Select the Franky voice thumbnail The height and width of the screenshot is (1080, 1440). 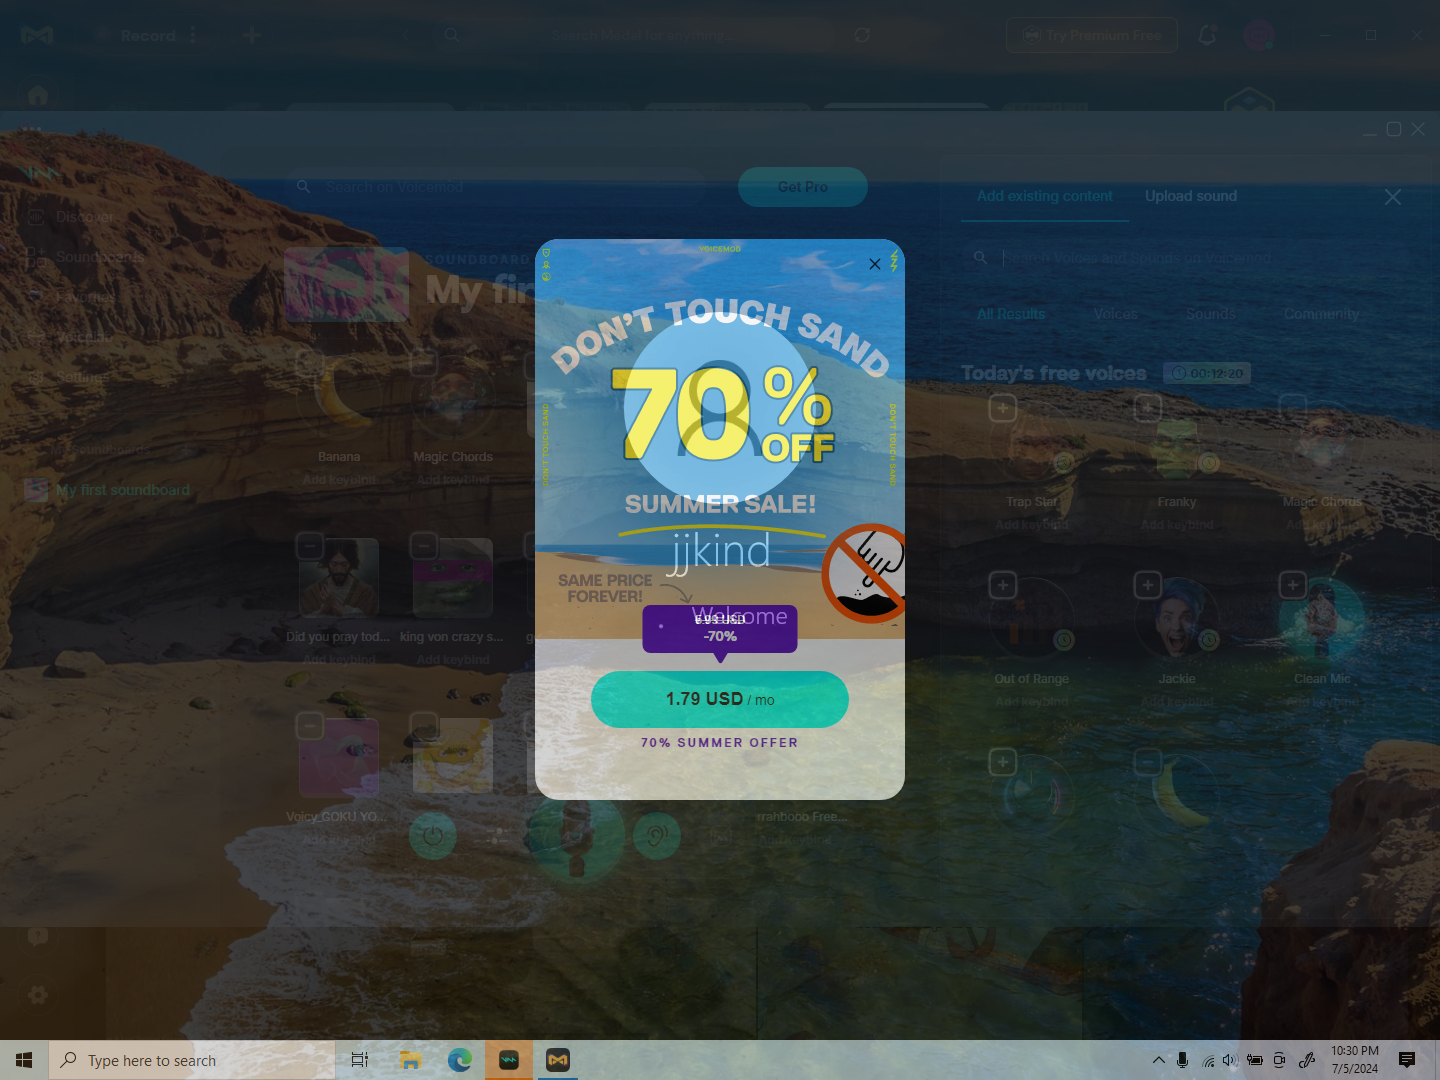[1177, 443]
